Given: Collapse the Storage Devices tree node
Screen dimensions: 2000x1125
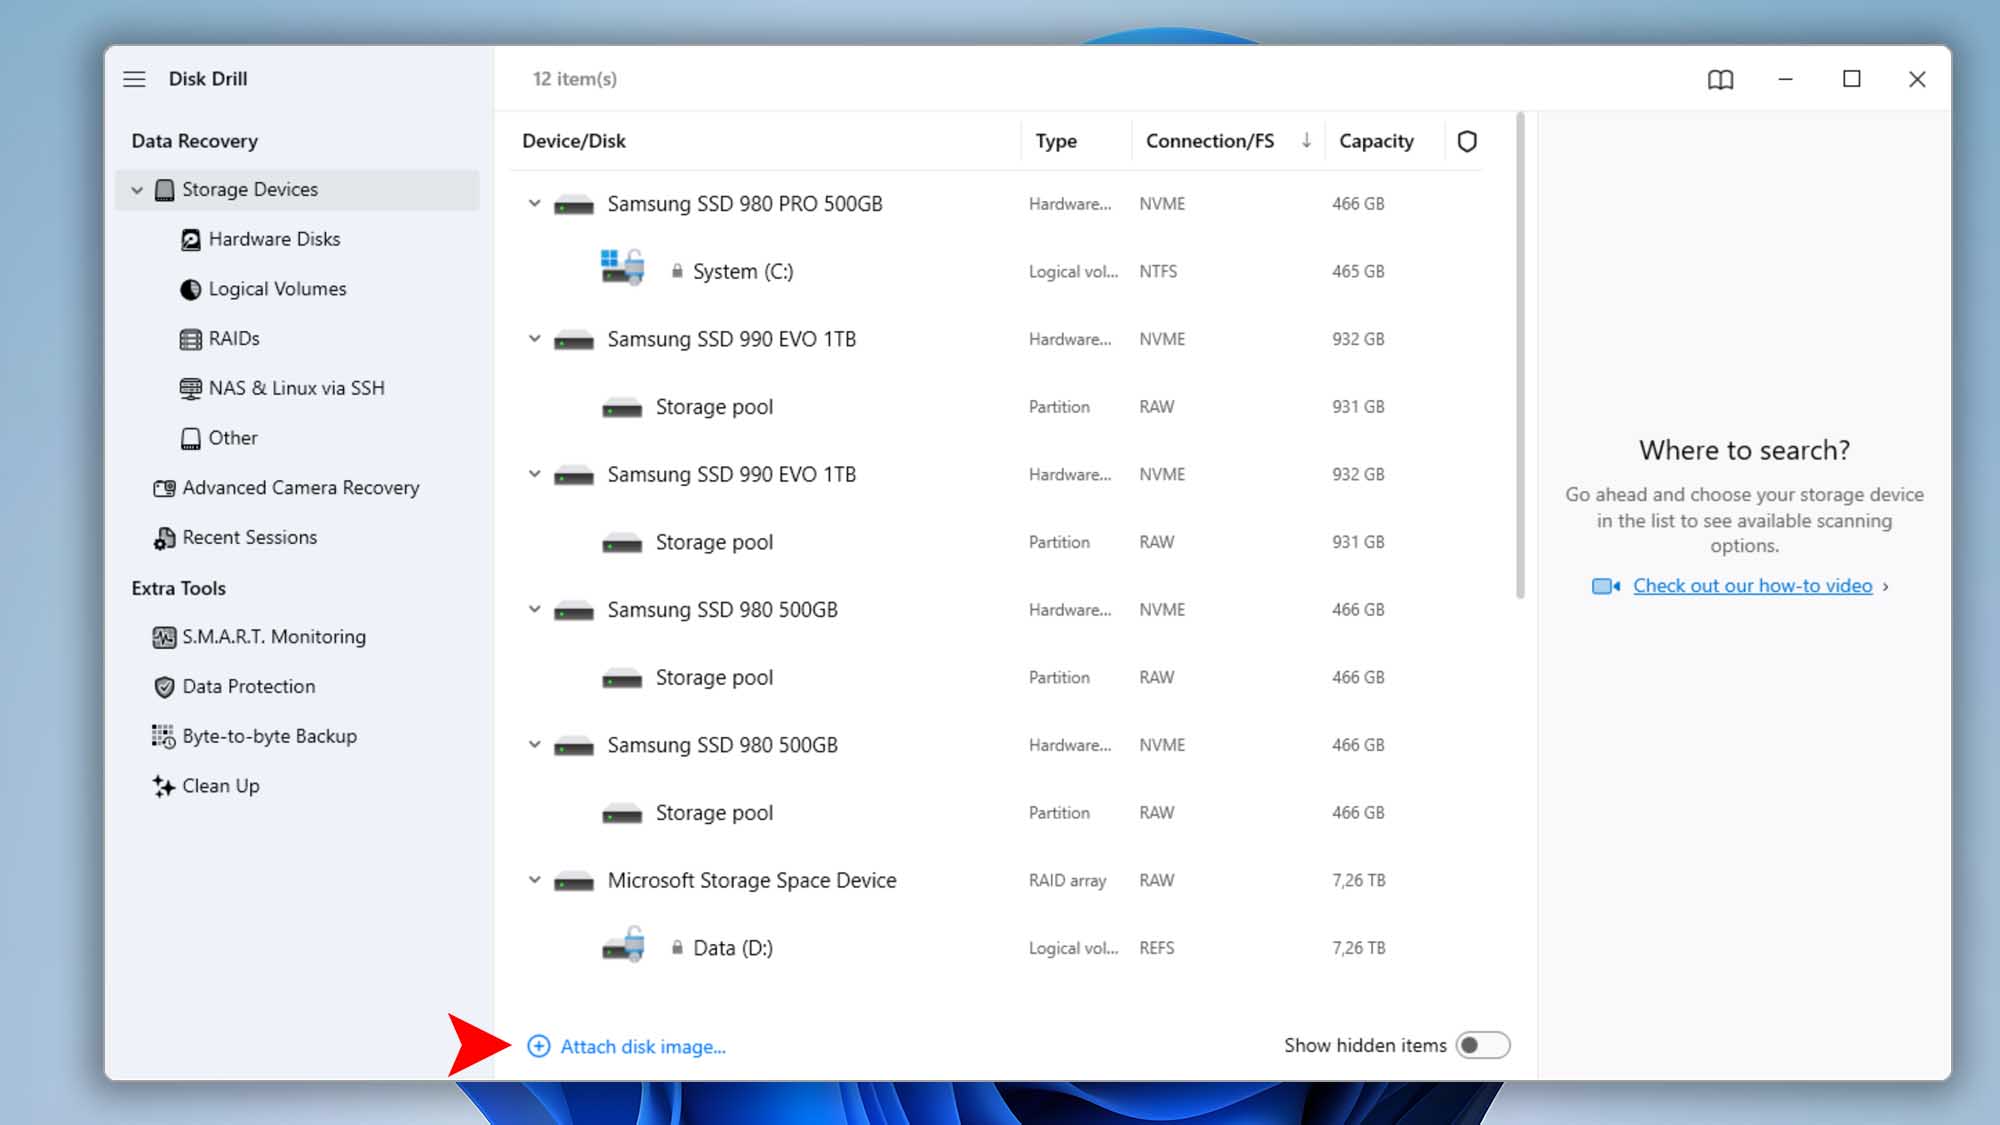Looking at the screenshot, I should [x=137, y=190].
